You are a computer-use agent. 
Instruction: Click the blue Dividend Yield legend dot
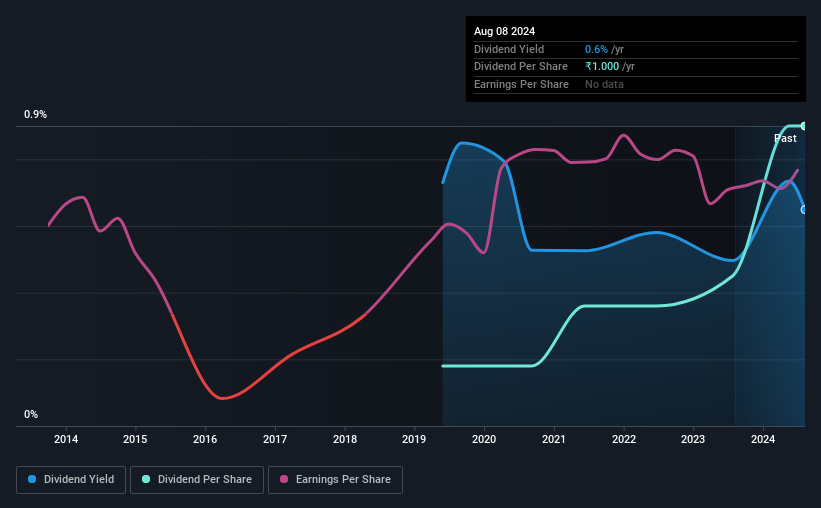pos(32,479)
